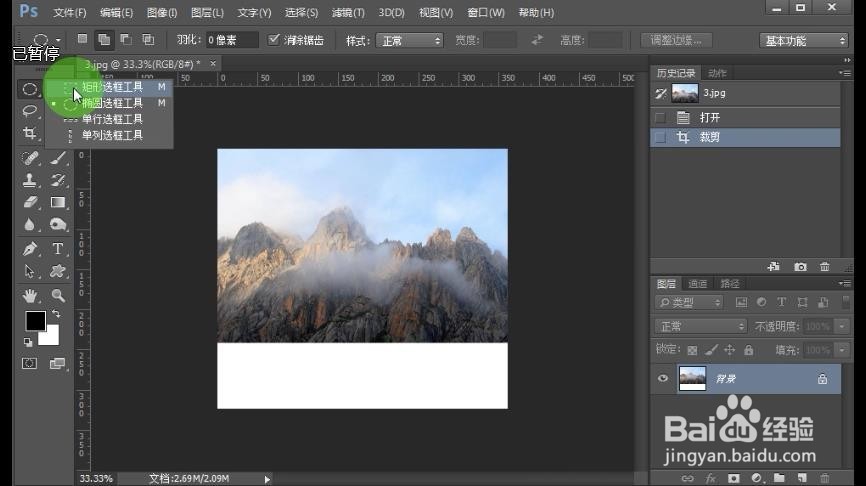Screen dimensions: 866x486
Task: Select the Blur tool
Action: click(x=30, y=224)
